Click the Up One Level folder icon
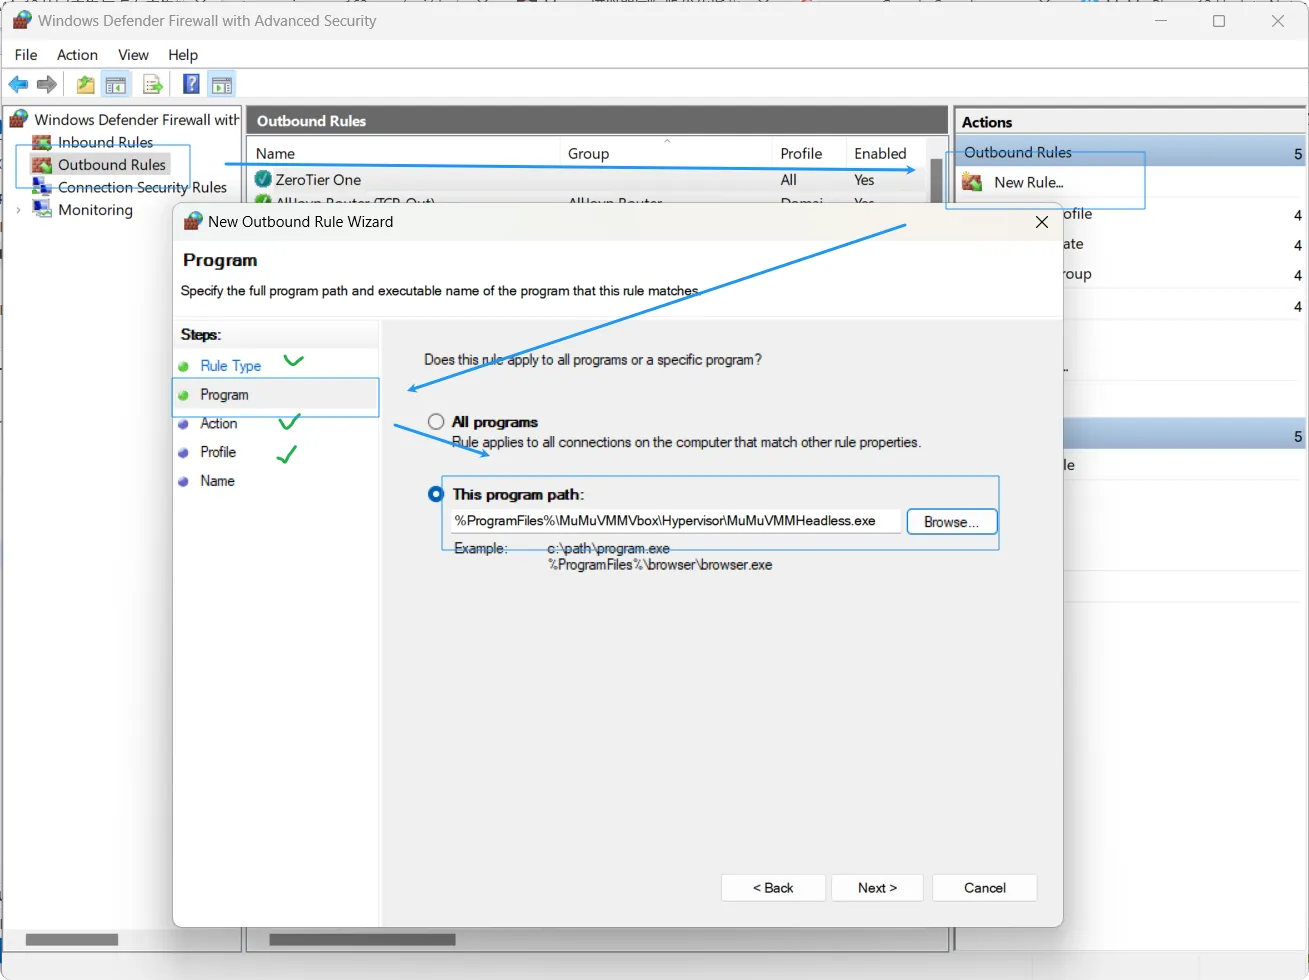The width and height of the screenshot is (1309, 980). click(x=86, y=85)
